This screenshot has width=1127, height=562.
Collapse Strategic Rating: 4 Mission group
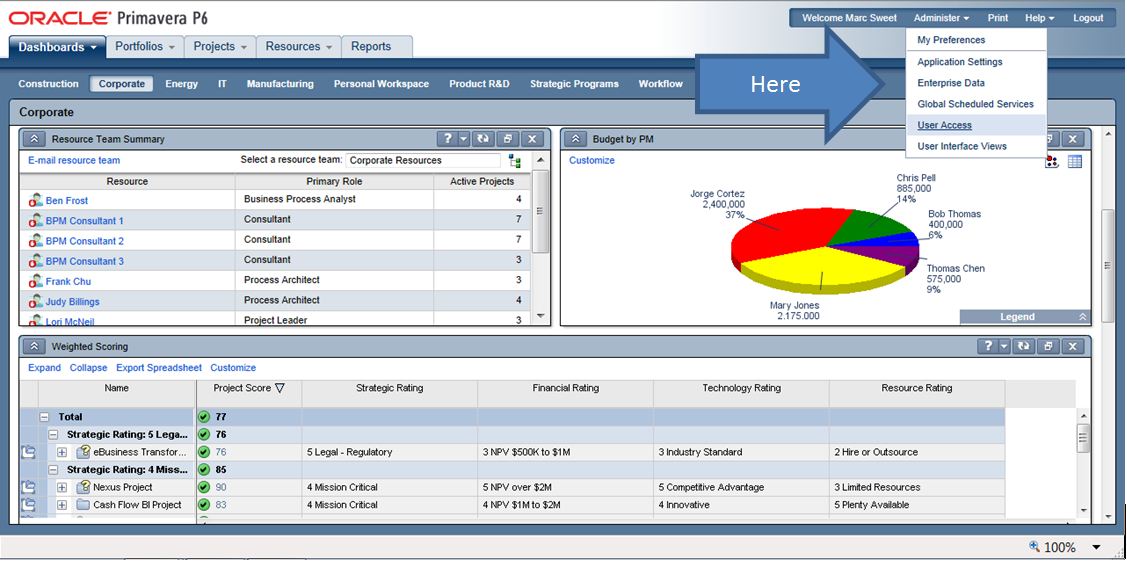53,470
